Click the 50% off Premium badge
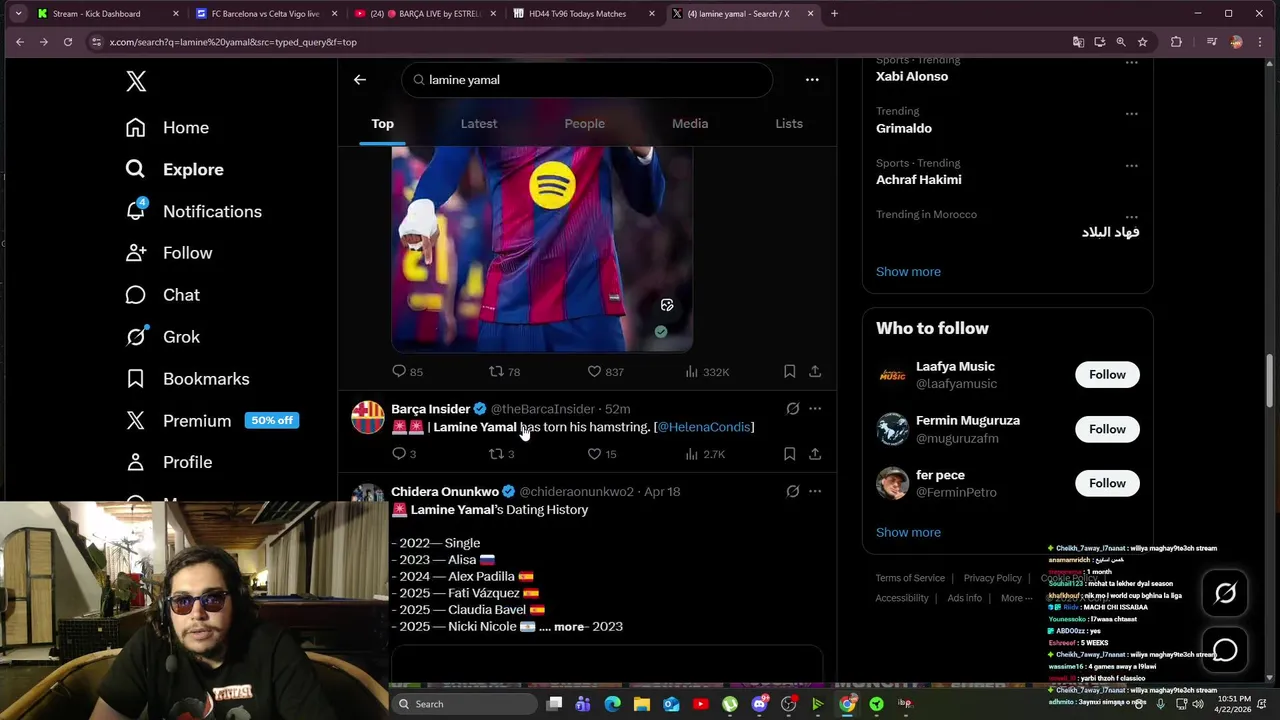Screen dimensions: 1280x720 click(x=272, y=420)
